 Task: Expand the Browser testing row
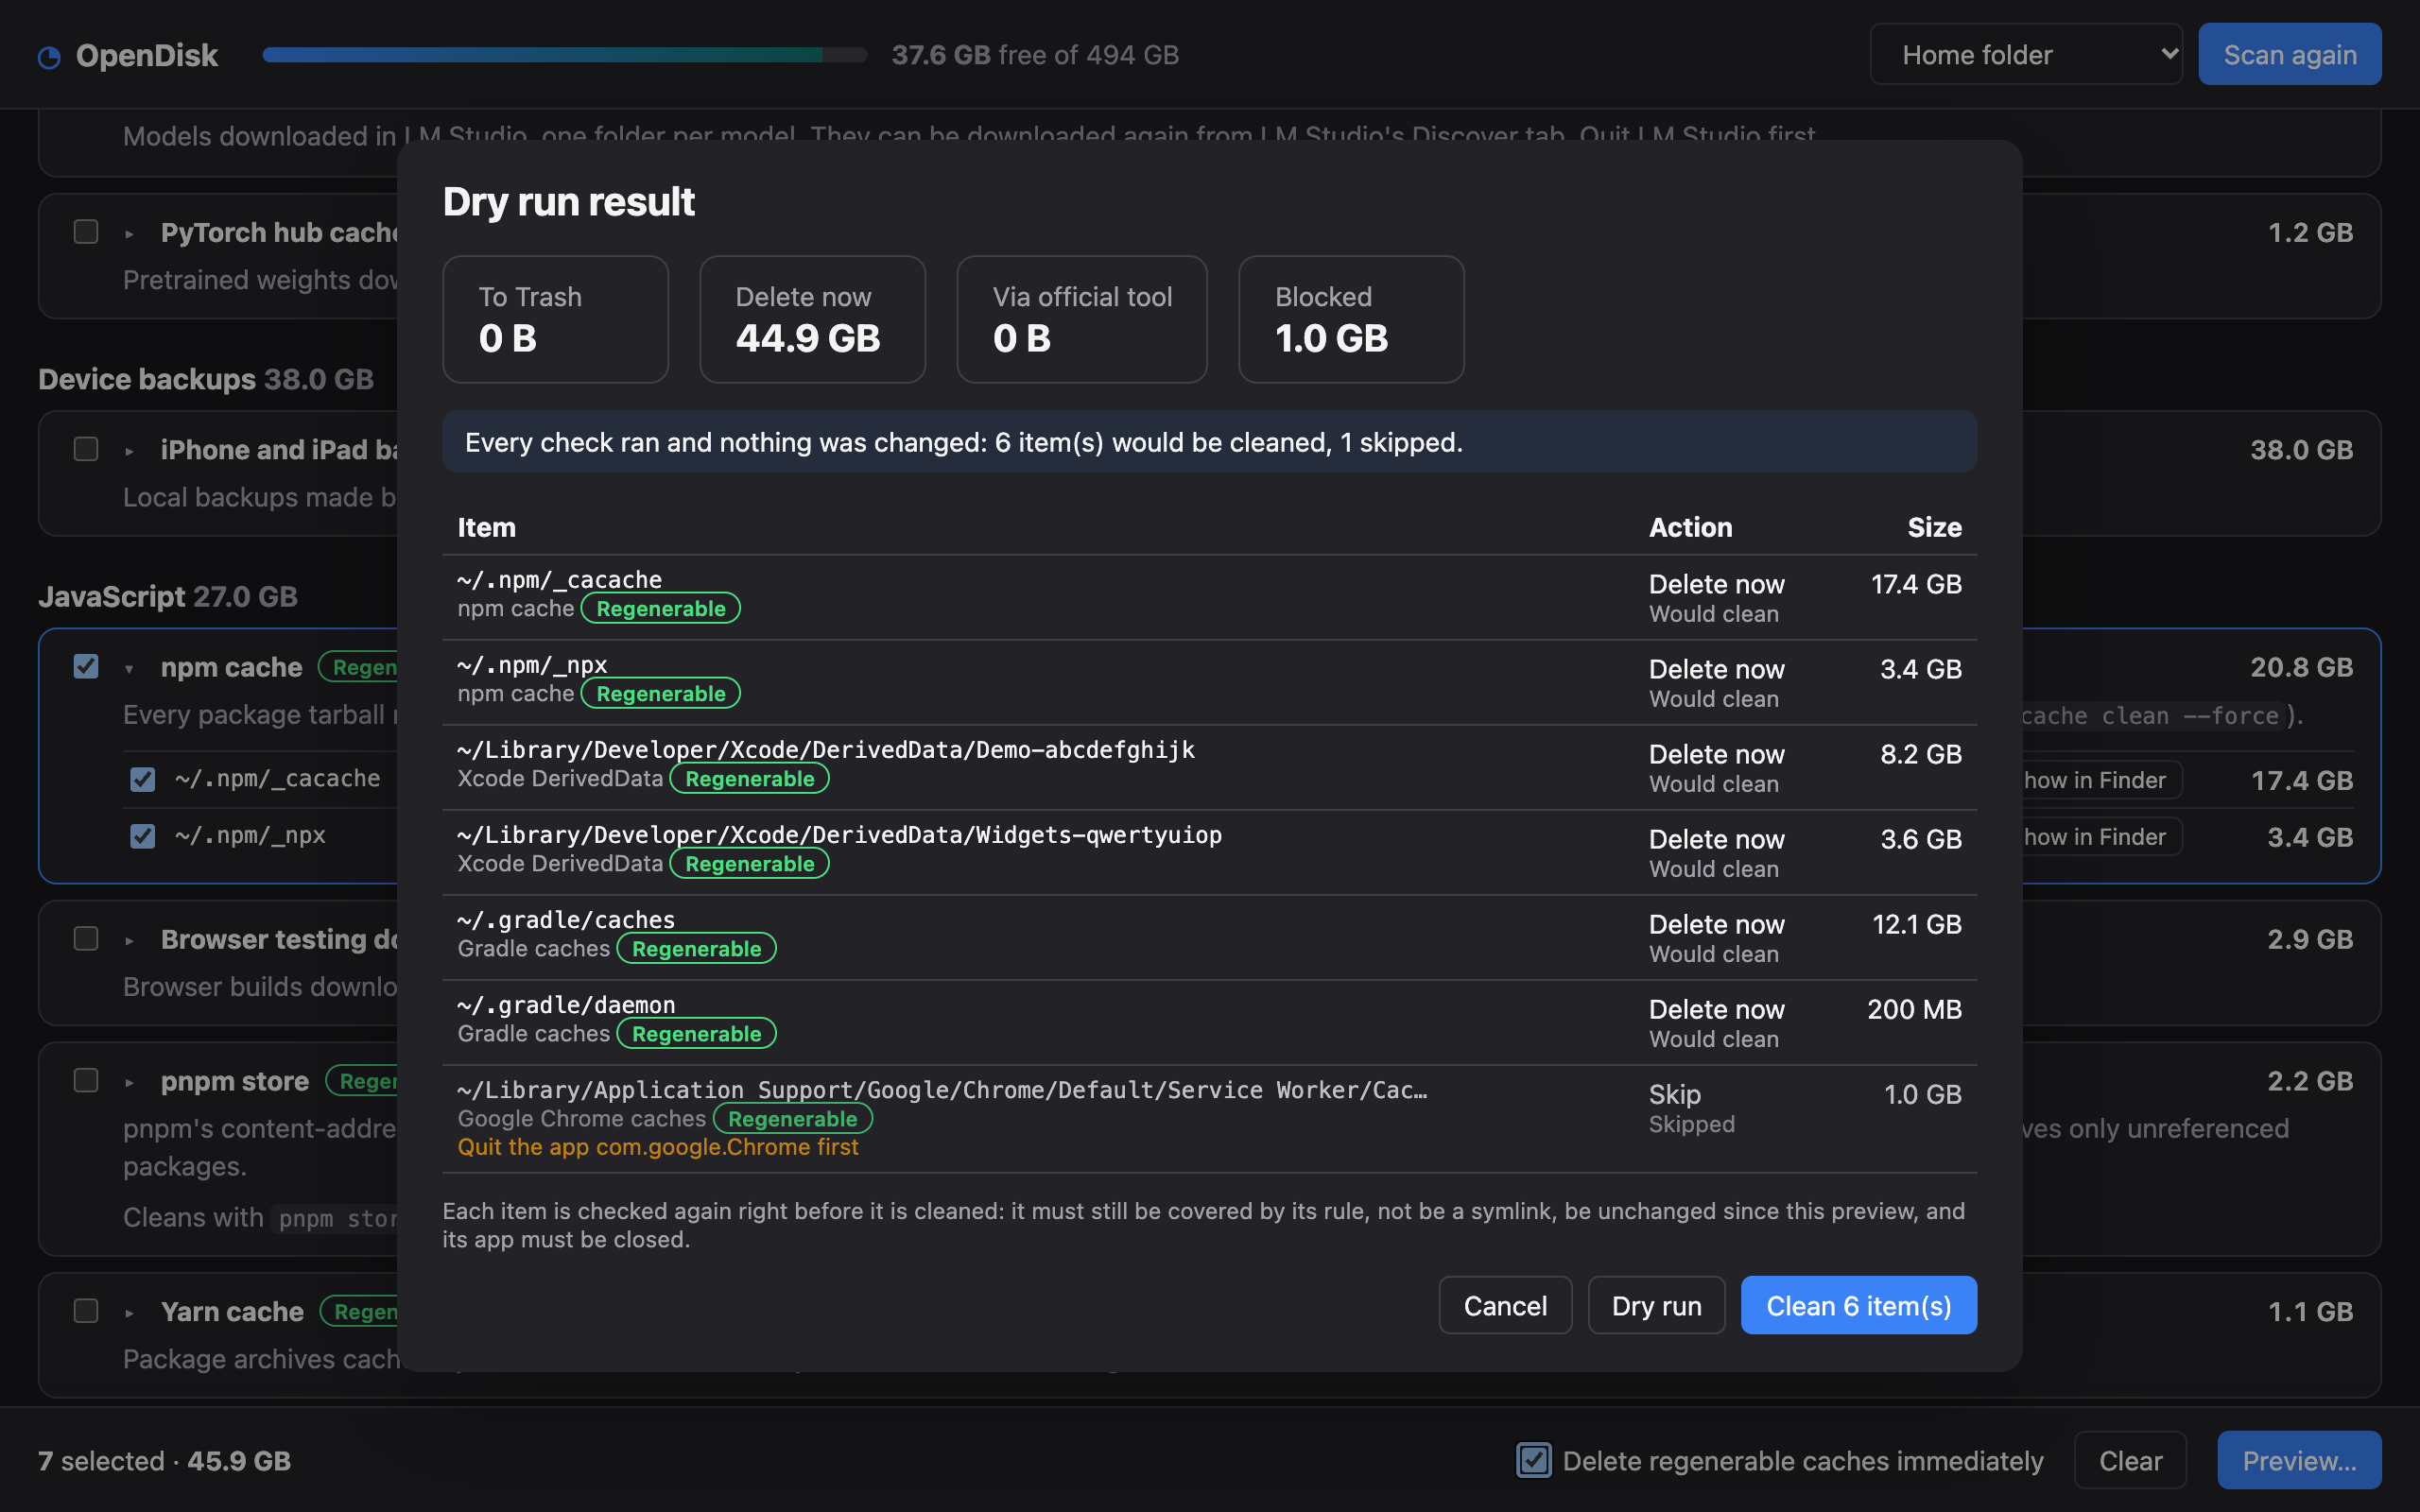point(129,940)
